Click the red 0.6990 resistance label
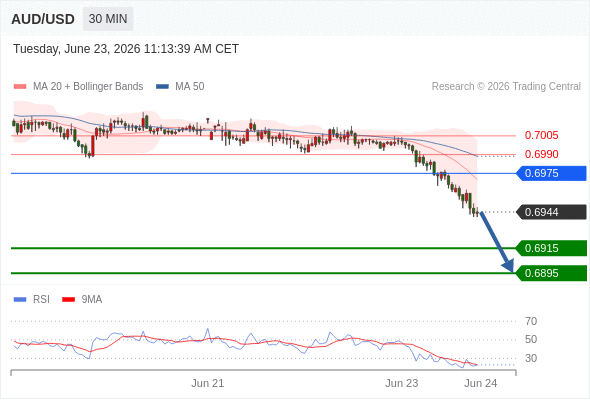590x400 pixels. coord(541,154)
